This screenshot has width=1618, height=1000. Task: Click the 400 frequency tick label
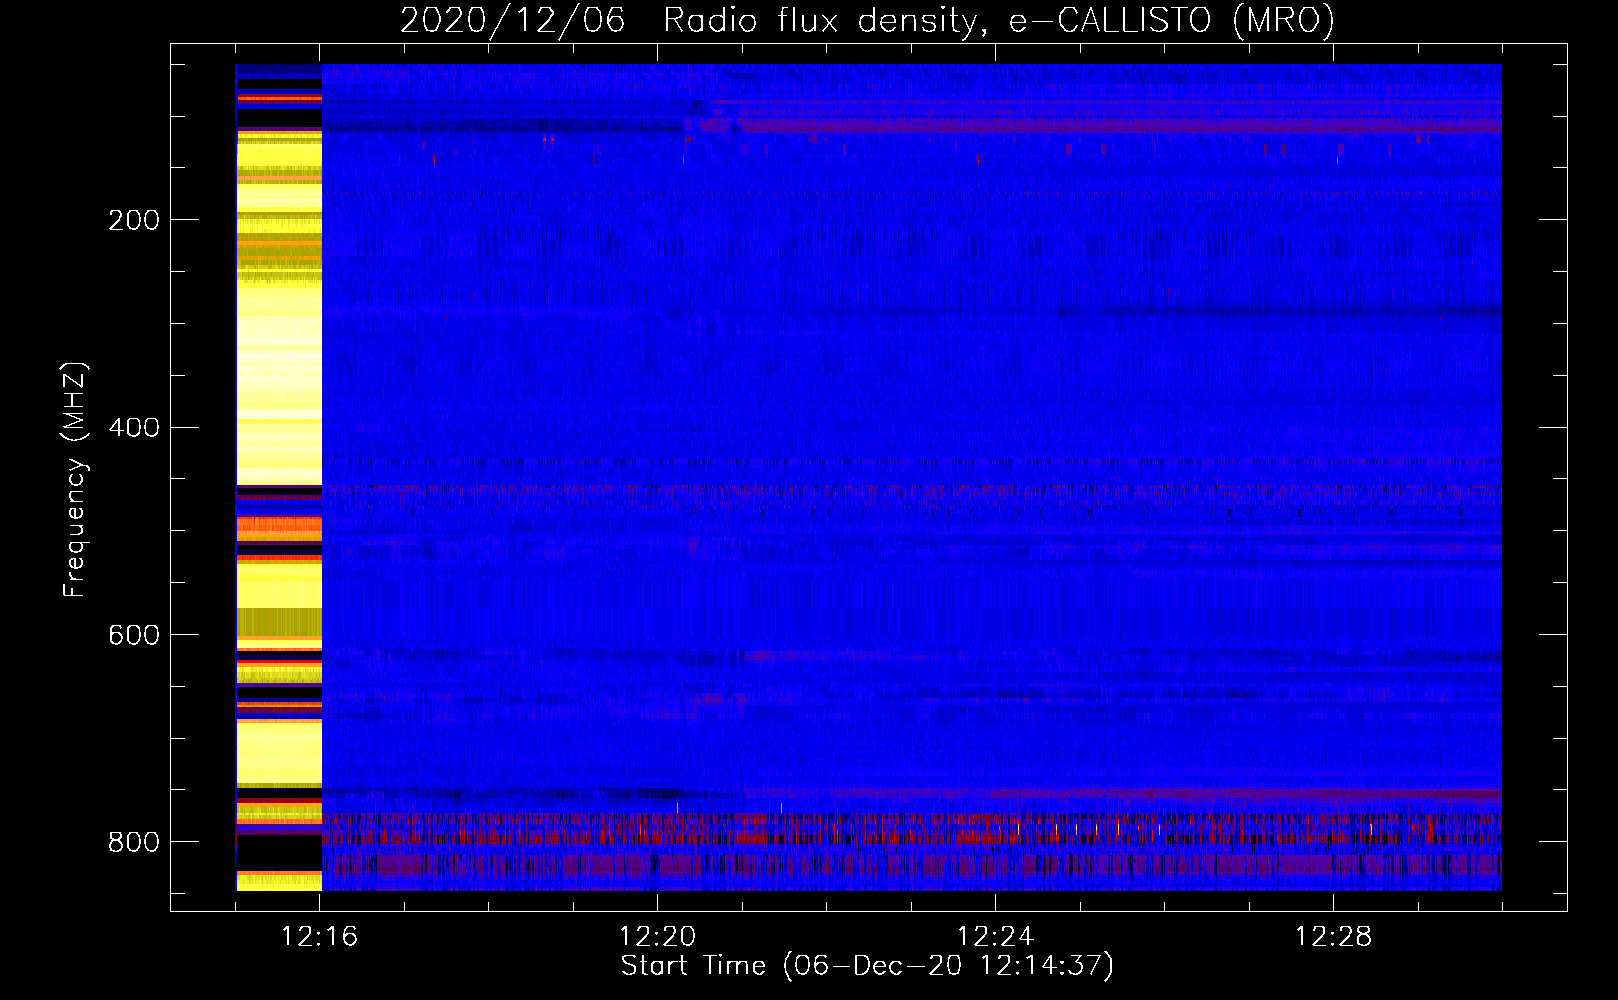click(134, 428)
